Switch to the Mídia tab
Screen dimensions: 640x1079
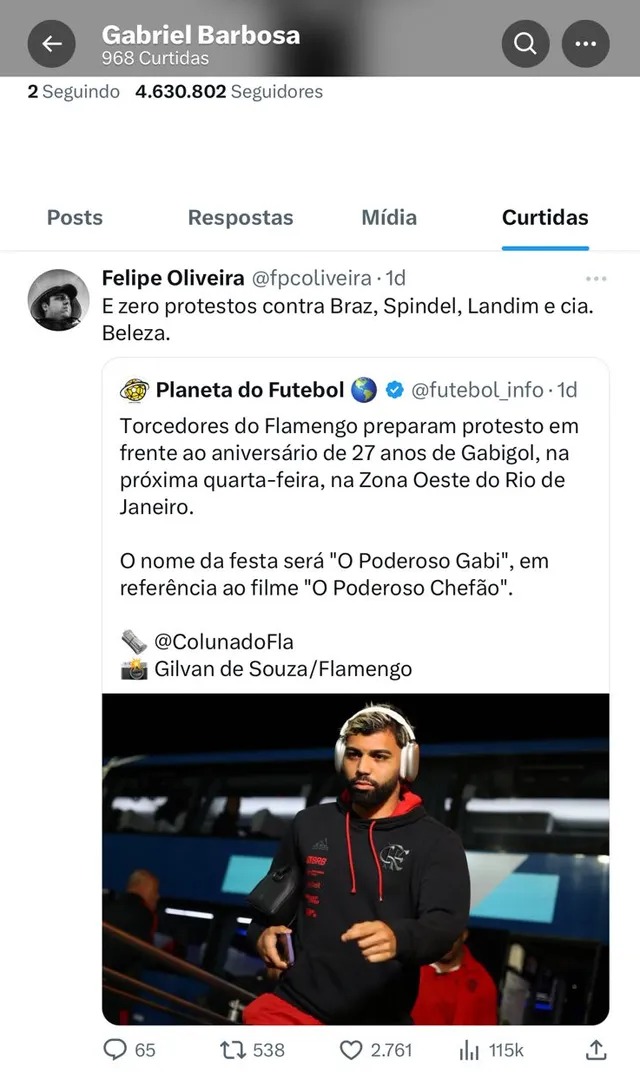click(388, 217)
